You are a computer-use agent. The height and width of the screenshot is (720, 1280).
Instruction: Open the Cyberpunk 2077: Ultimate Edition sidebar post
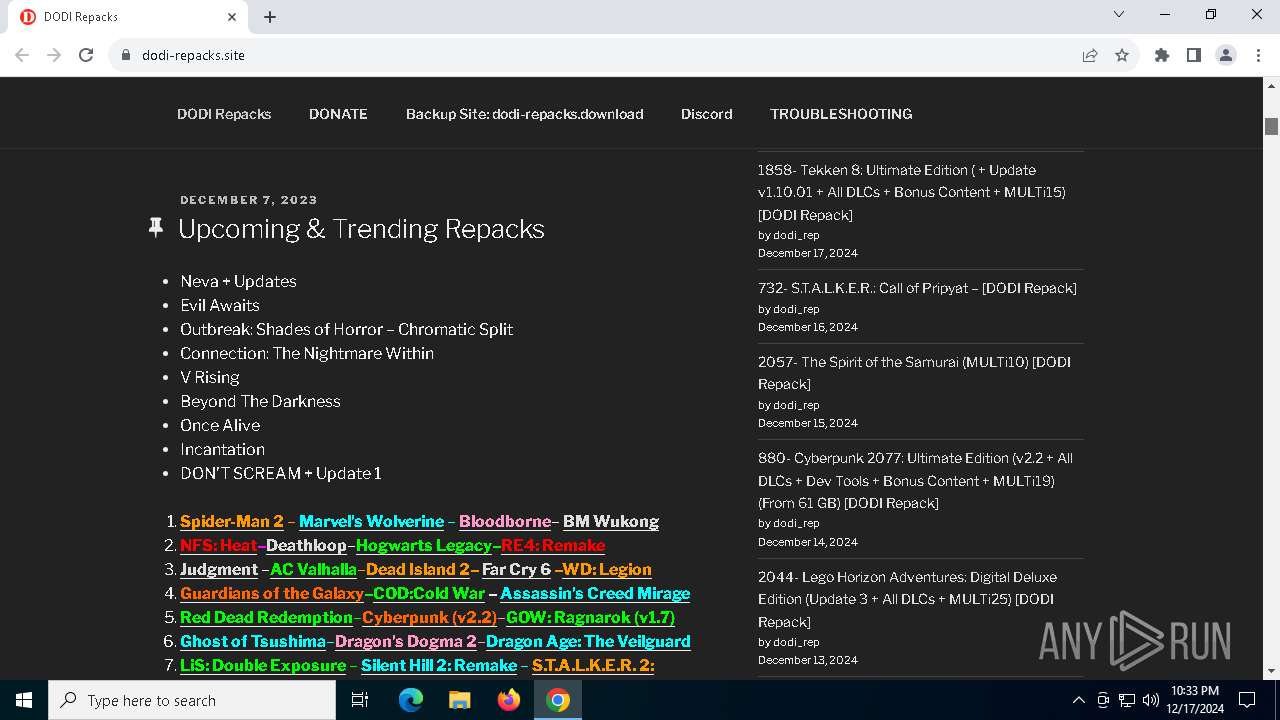click(915, 480)
